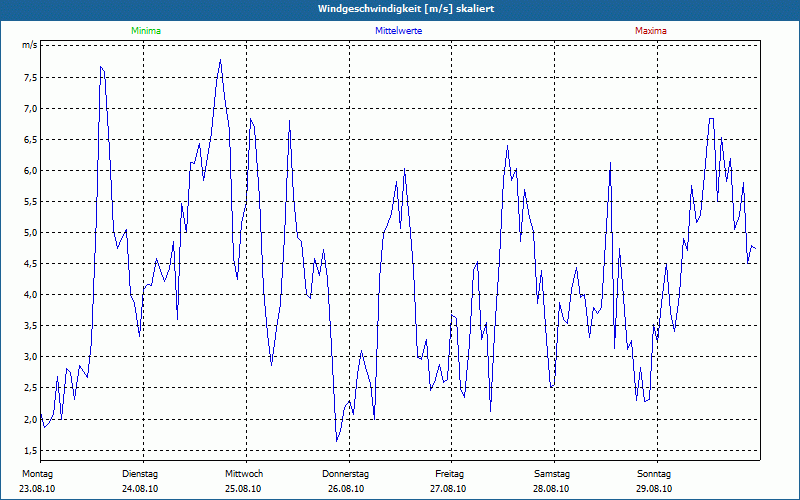Click the 5,5 value on y-axis

click(x=30, y=202)
